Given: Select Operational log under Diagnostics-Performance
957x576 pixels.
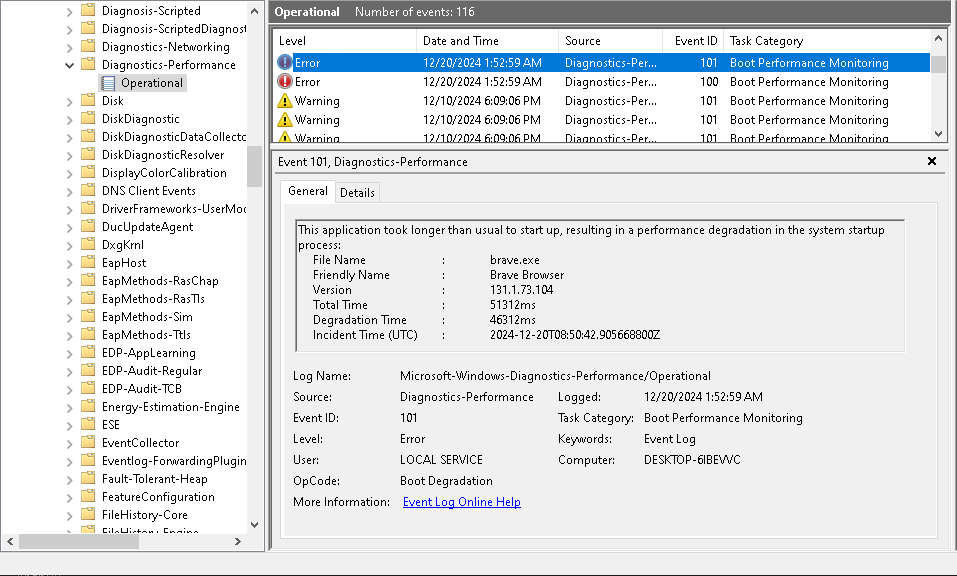Looking at the screenshot, I should pyautogui.click(x=151, y=83).
